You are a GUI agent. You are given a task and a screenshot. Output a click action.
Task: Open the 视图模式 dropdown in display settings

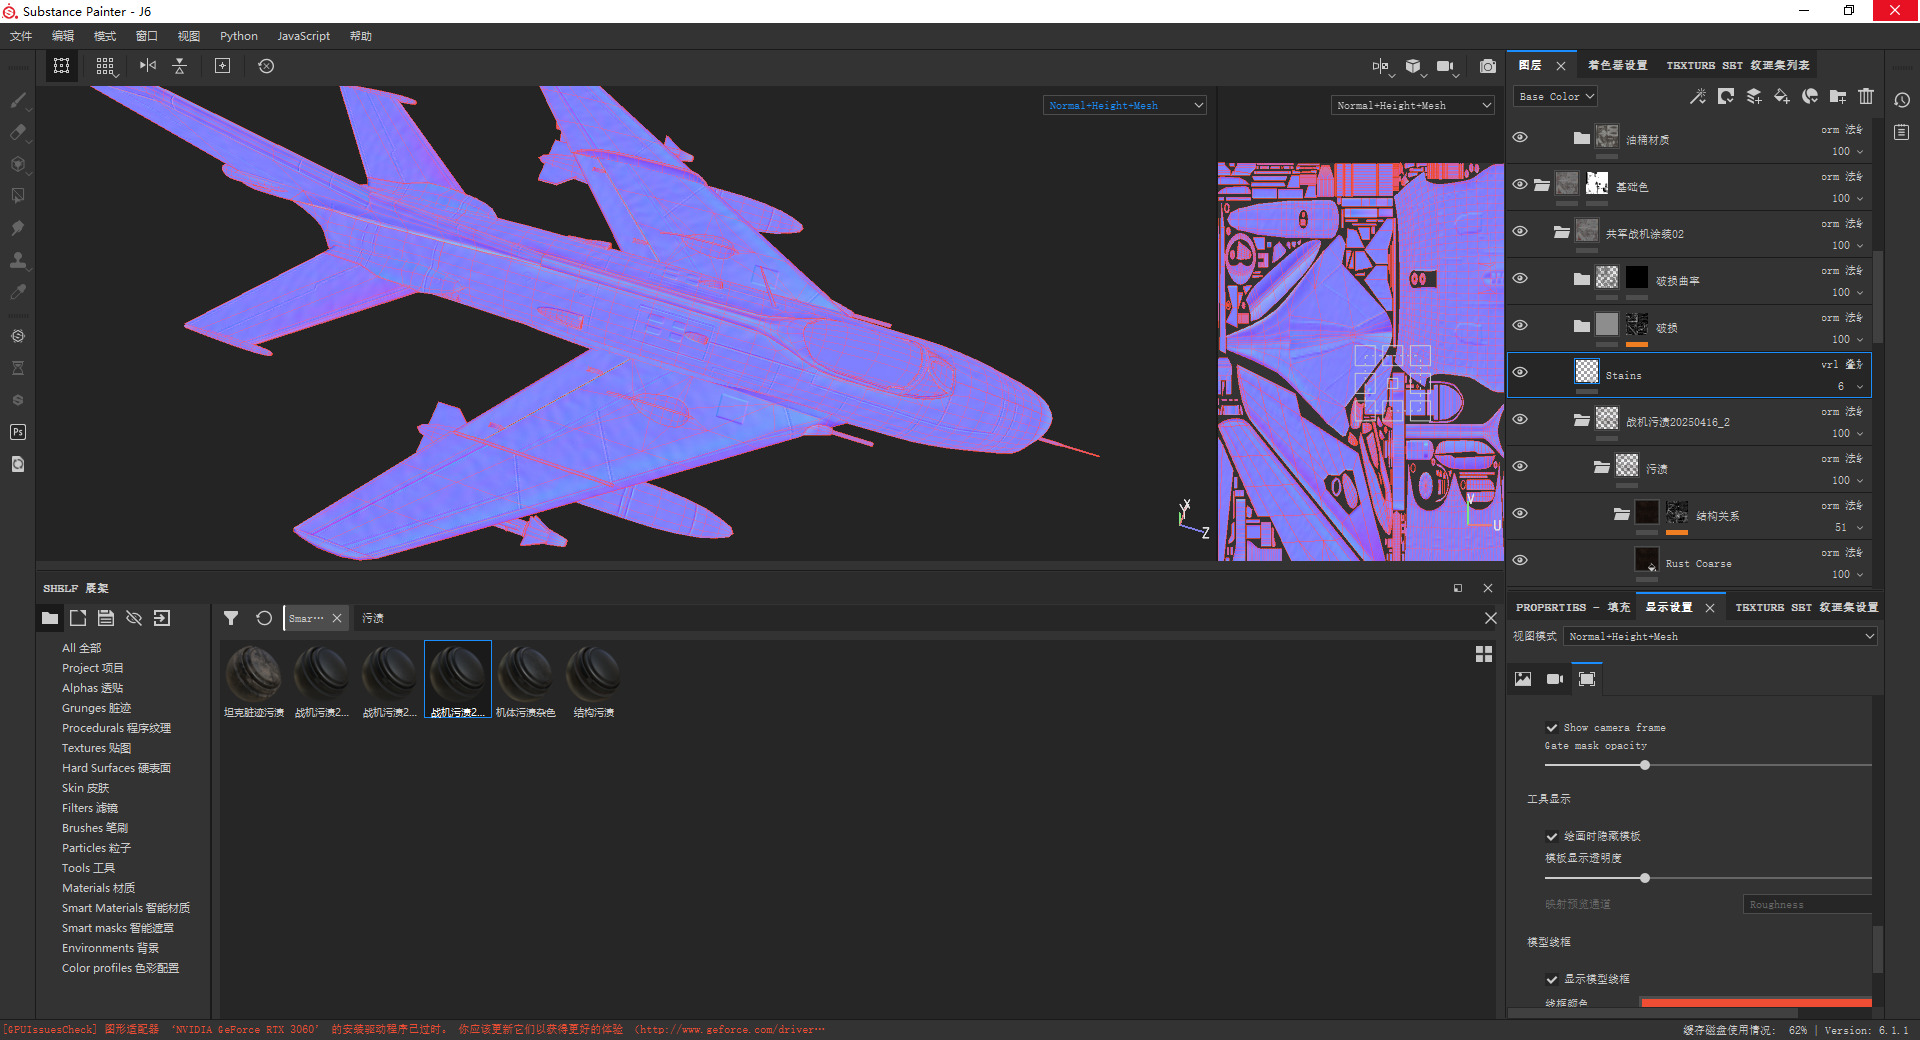1720,637
